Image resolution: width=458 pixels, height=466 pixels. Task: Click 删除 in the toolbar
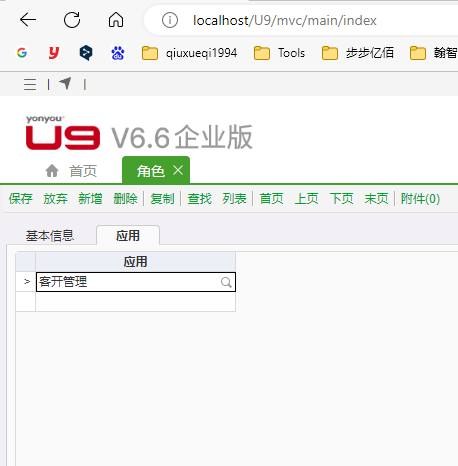coord(125,199)
